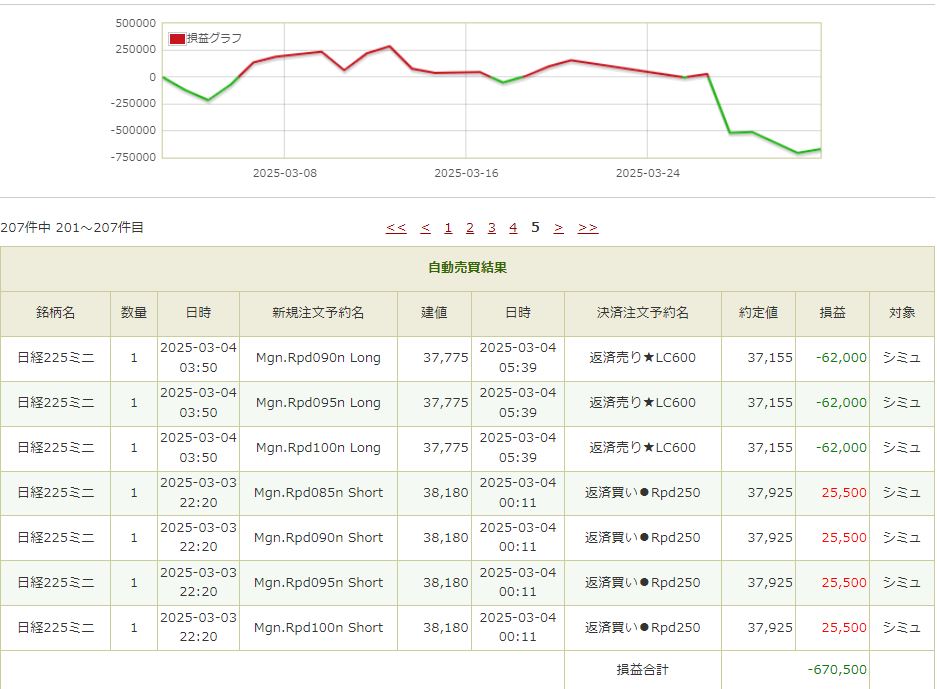Open results page 1
This screenshot has height=689, width=937.
448,228
